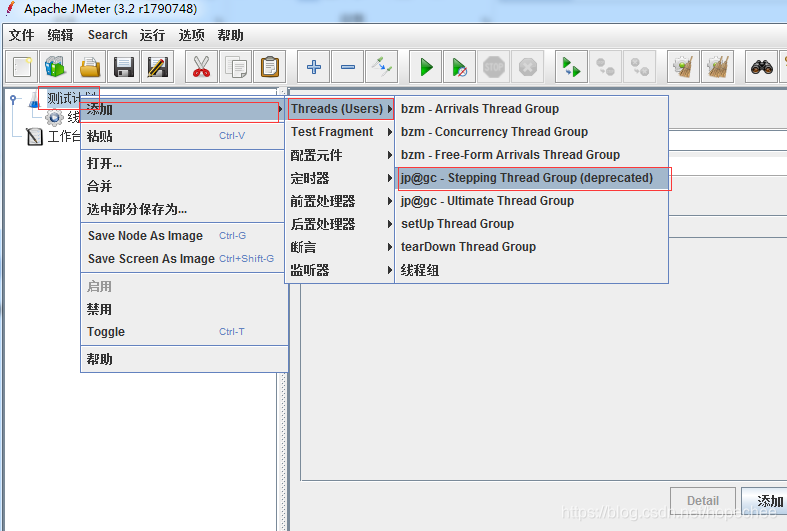The height and width of the screenshot is (531, 787).
Task: Click the Toggle enable/disable arrows icon
Action: click(x=381, y=67)
